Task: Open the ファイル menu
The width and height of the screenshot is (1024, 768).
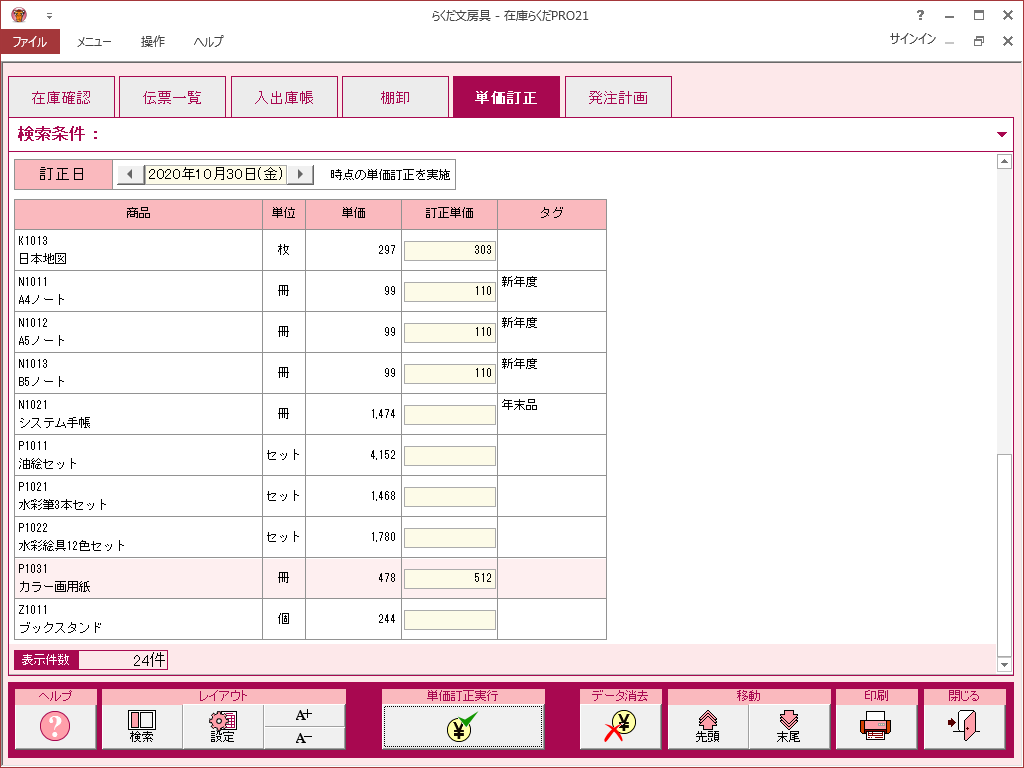Action: tap(30, 42)
